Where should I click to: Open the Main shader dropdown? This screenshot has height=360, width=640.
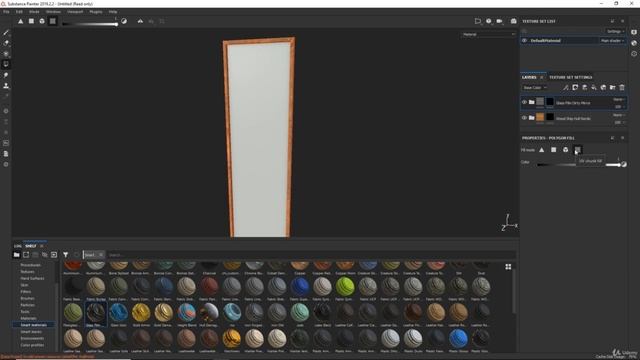pyautogui.click(x=612, y=41)
